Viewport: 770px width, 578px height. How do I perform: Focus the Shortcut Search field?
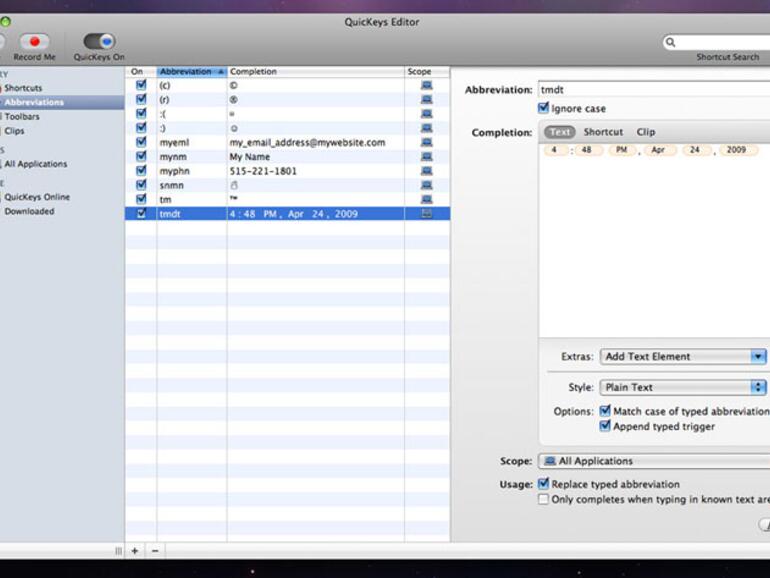(x=717, y=42)
